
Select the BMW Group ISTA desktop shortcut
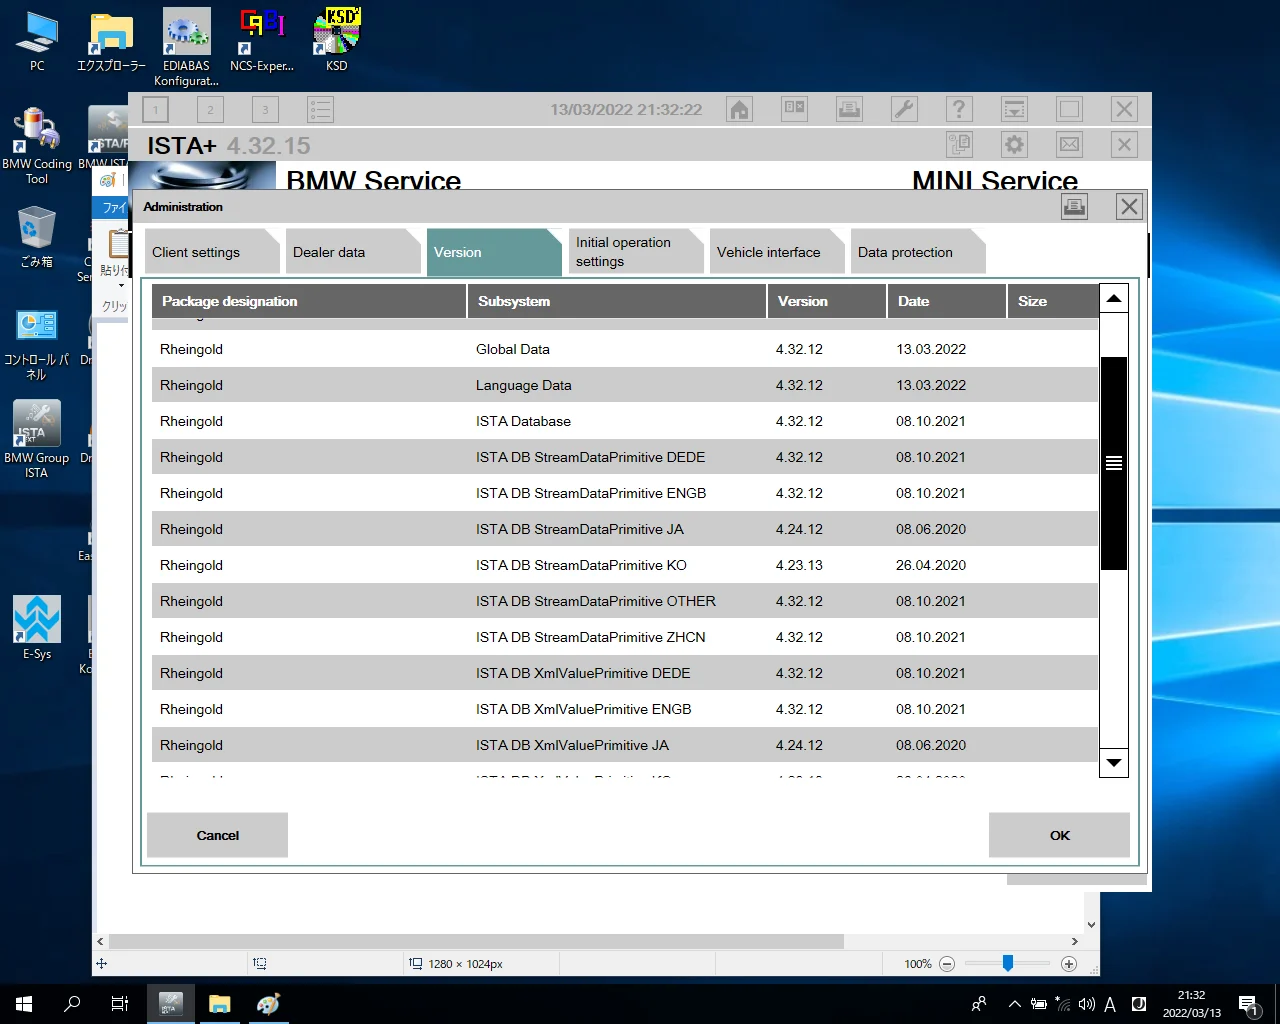pyautogui.click(x=37, y=440)
